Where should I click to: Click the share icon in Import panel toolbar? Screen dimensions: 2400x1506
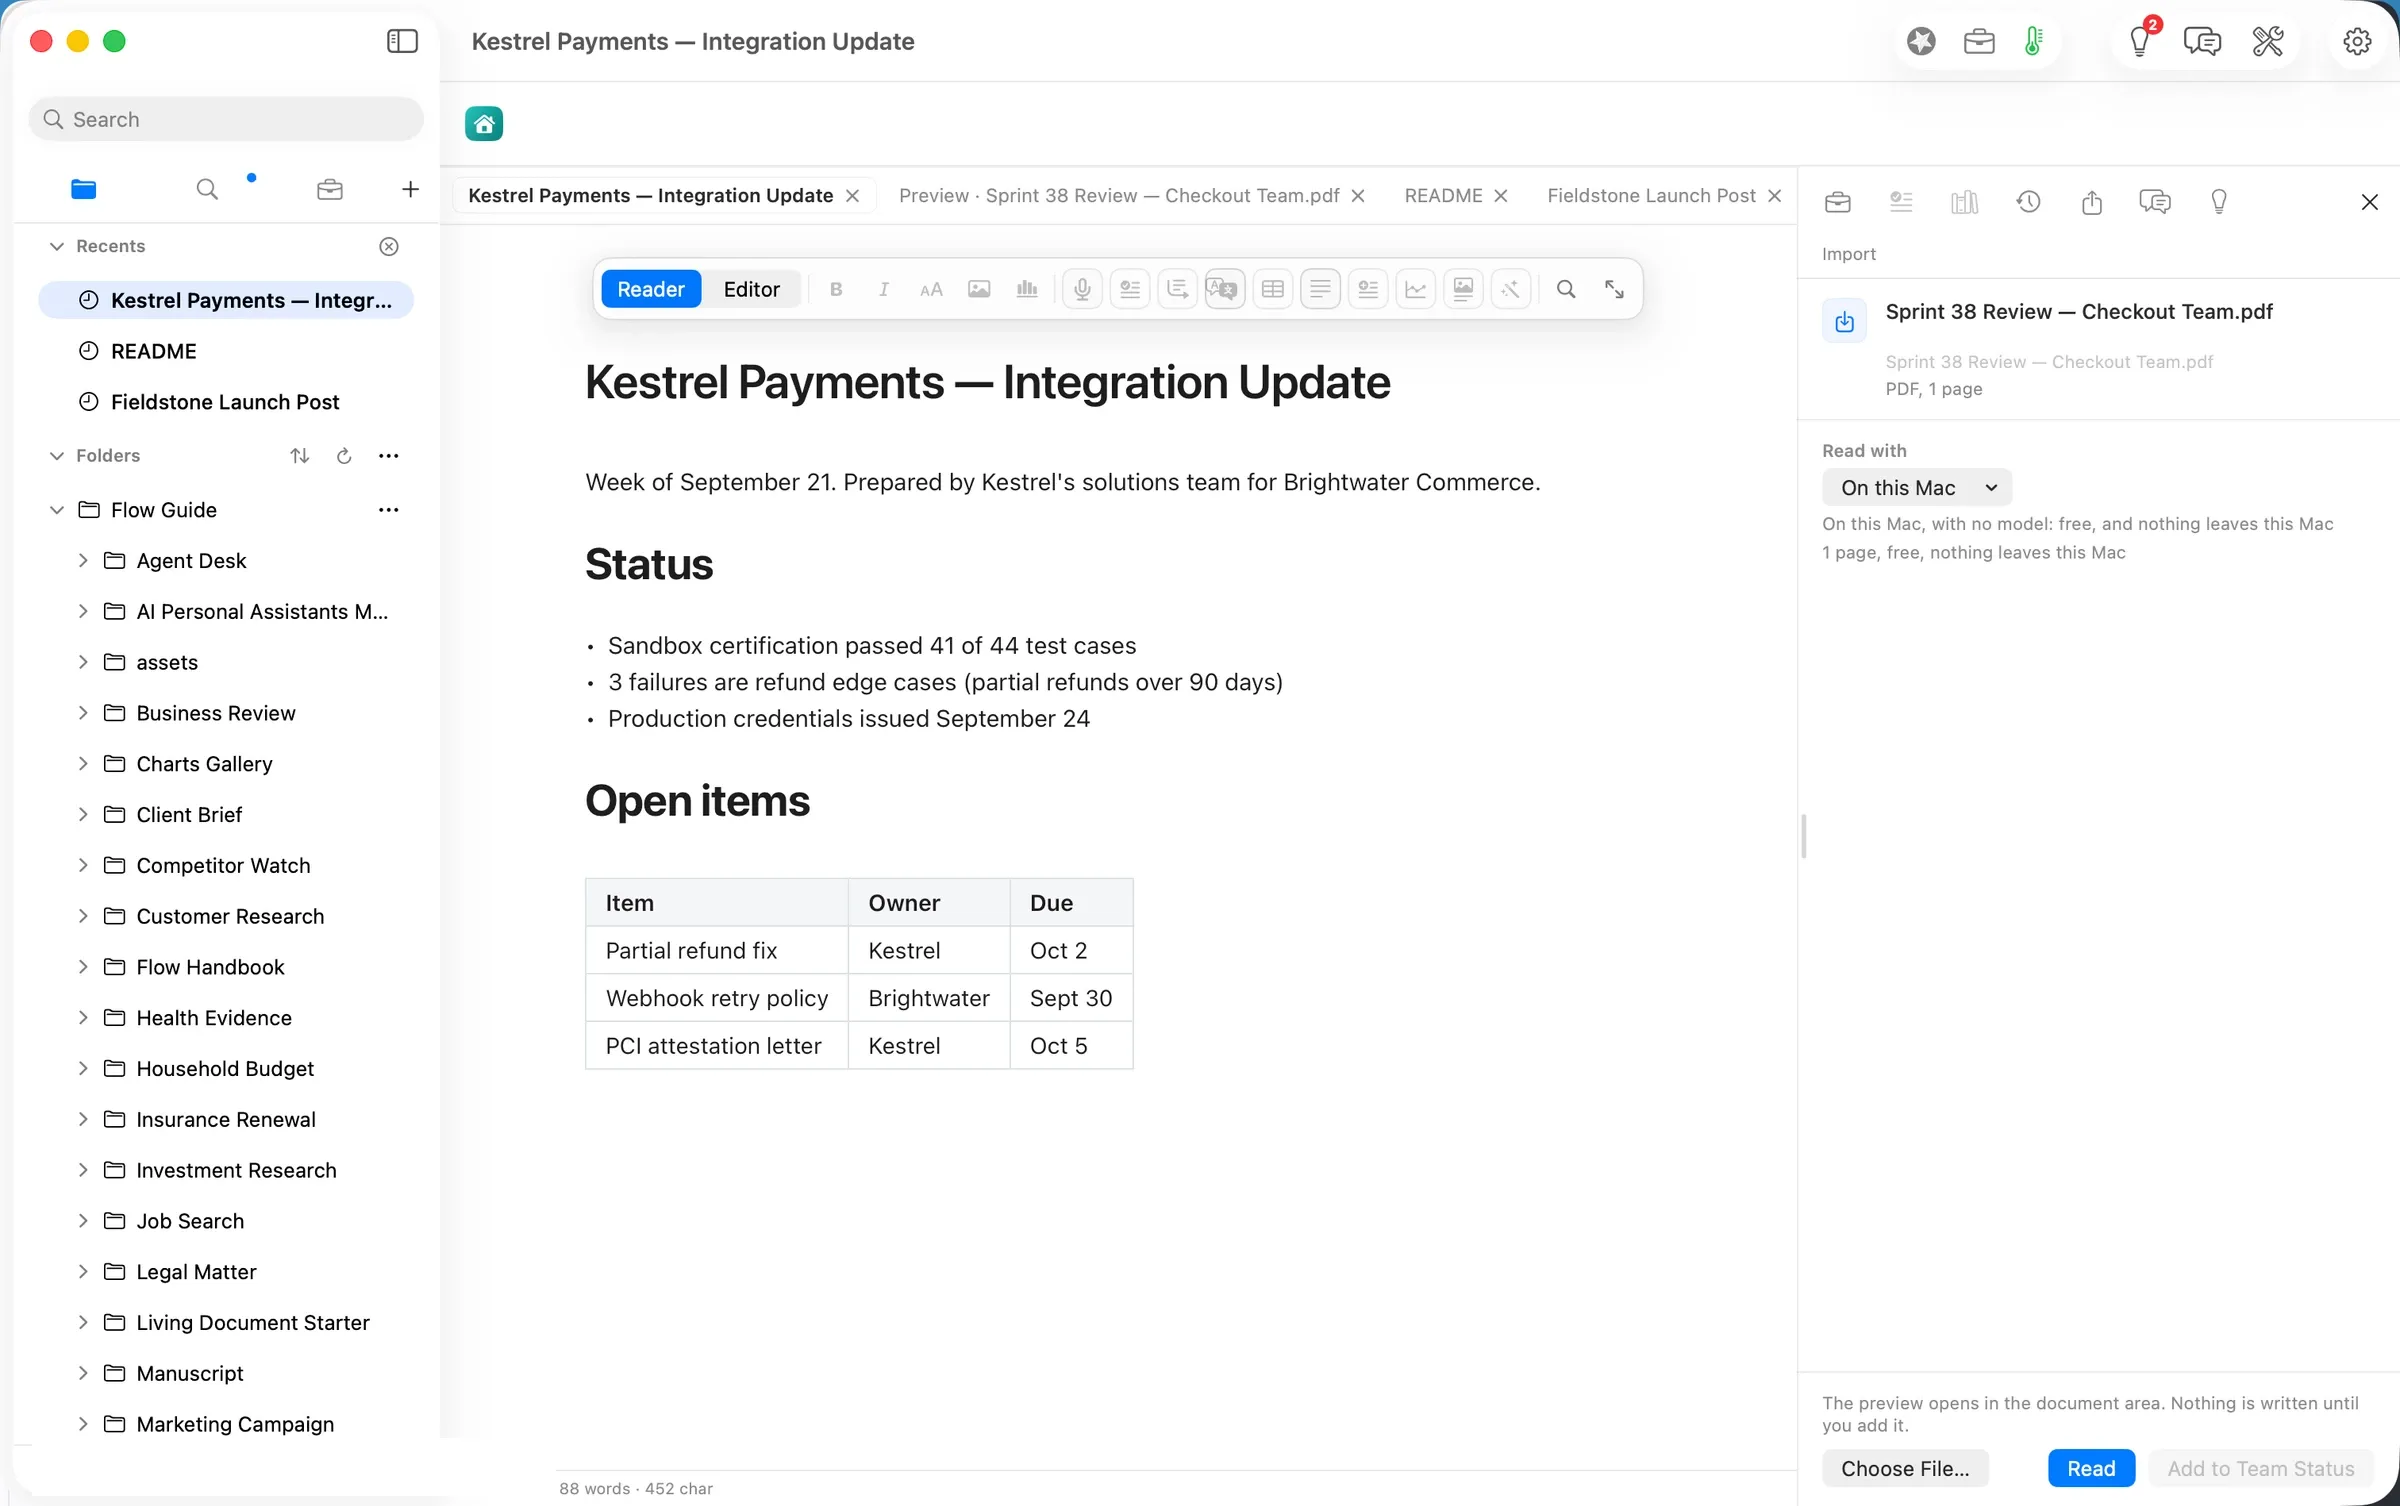tap(2092, 202)
